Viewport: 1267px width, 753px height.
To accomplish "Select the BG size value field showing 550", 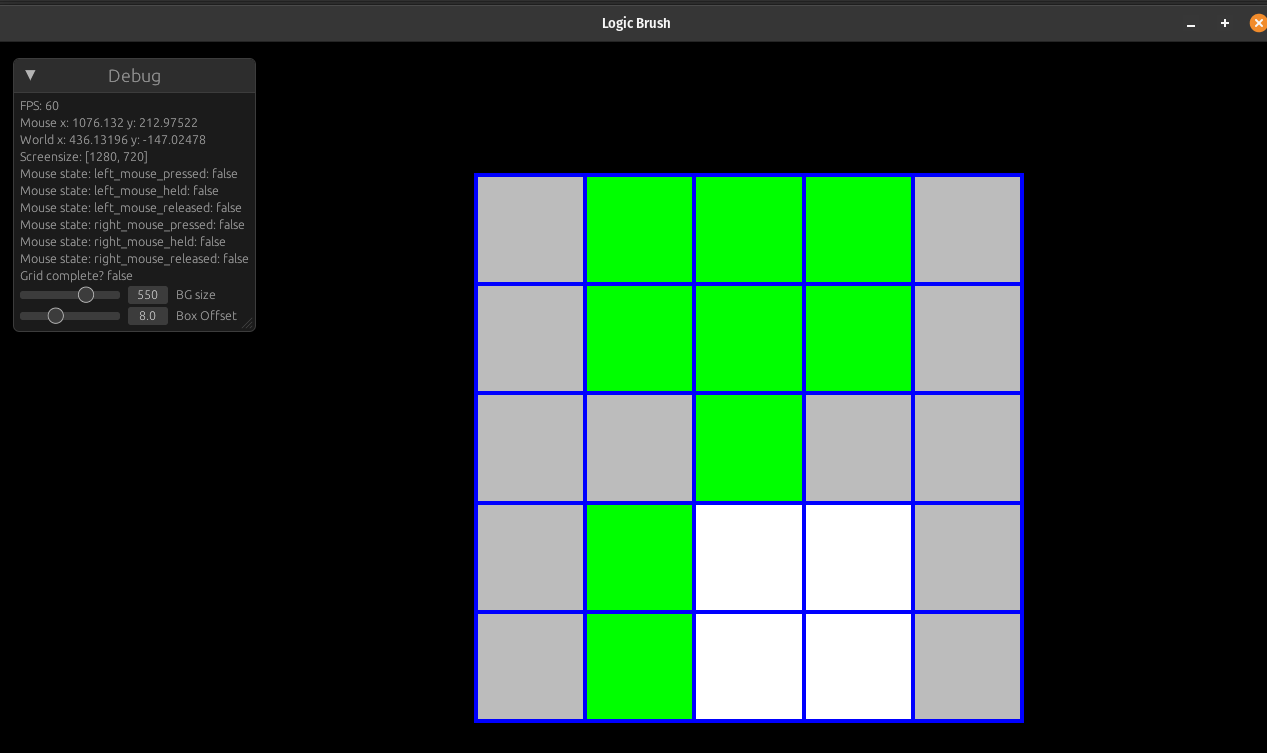I will (x=147, y=295).
